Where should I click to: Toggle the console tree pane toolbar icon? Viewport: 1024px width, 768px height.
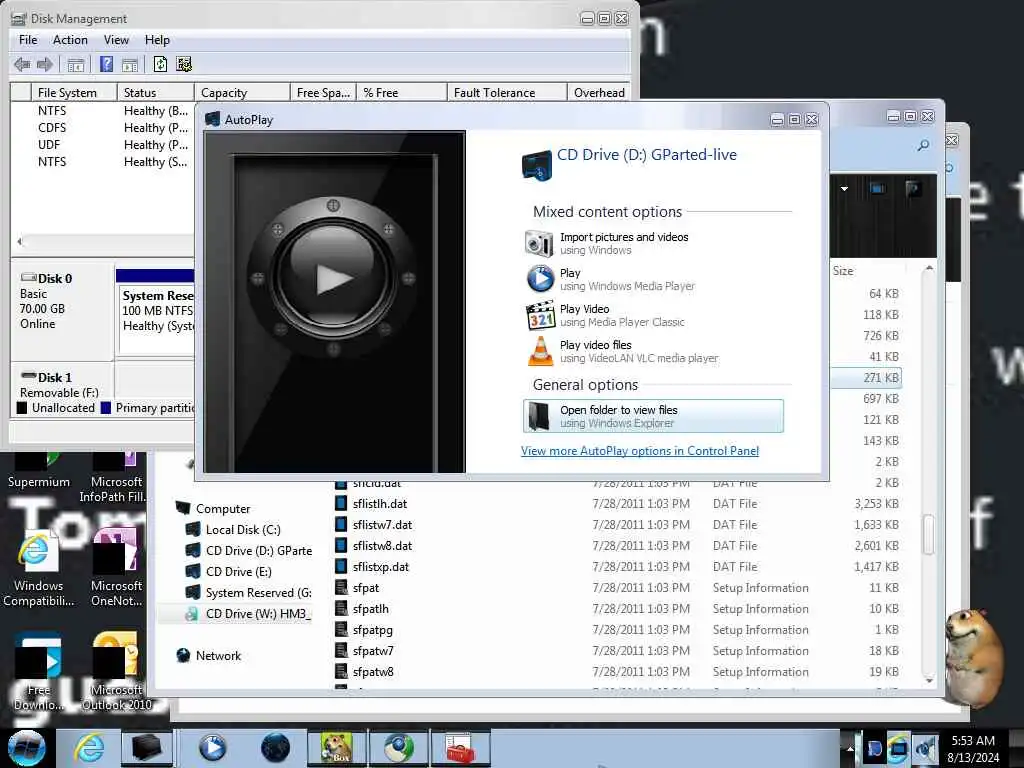tap(76, 65)
